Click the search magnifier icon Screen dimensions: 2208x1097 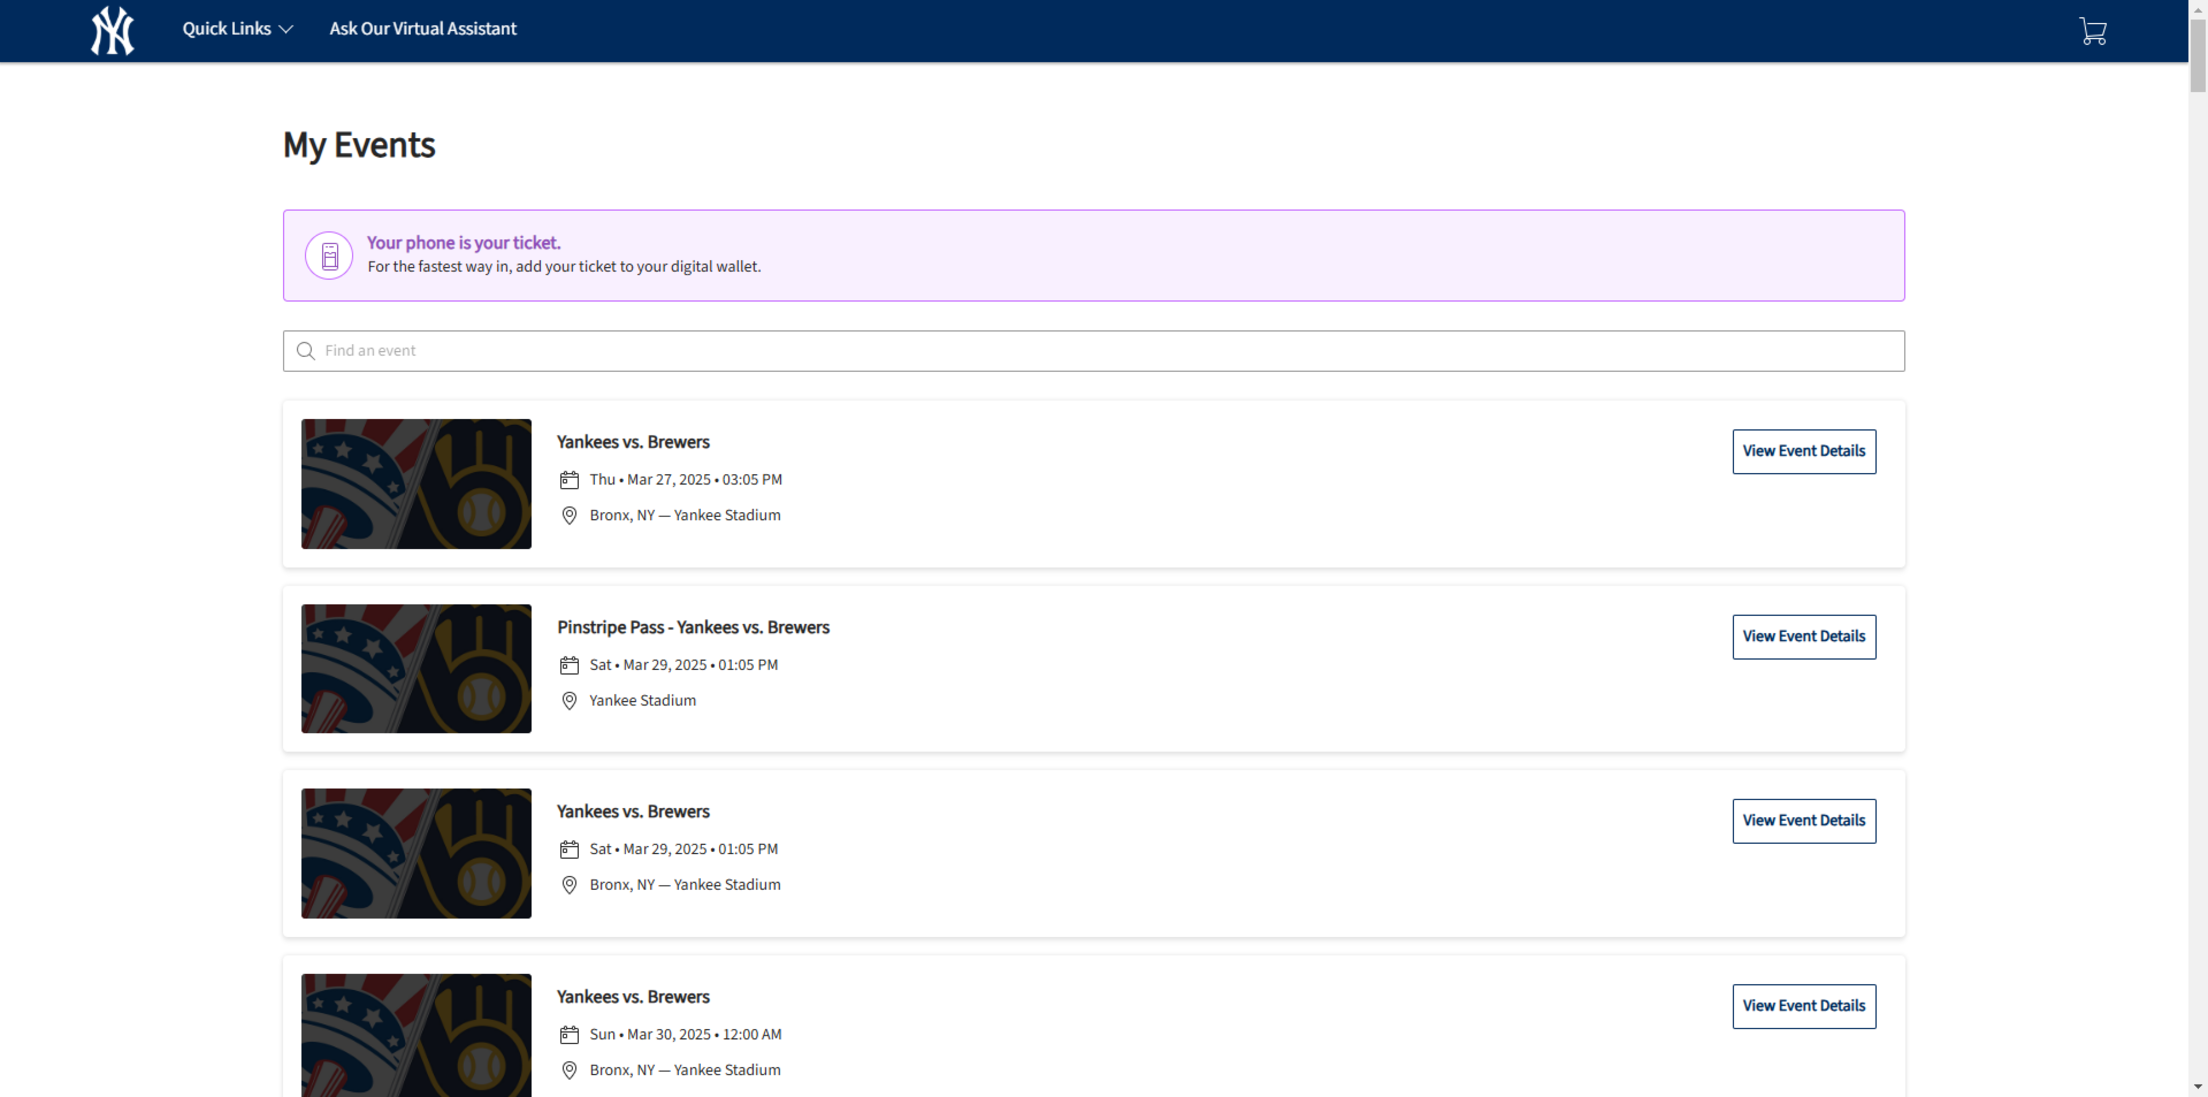pos(306,351)
